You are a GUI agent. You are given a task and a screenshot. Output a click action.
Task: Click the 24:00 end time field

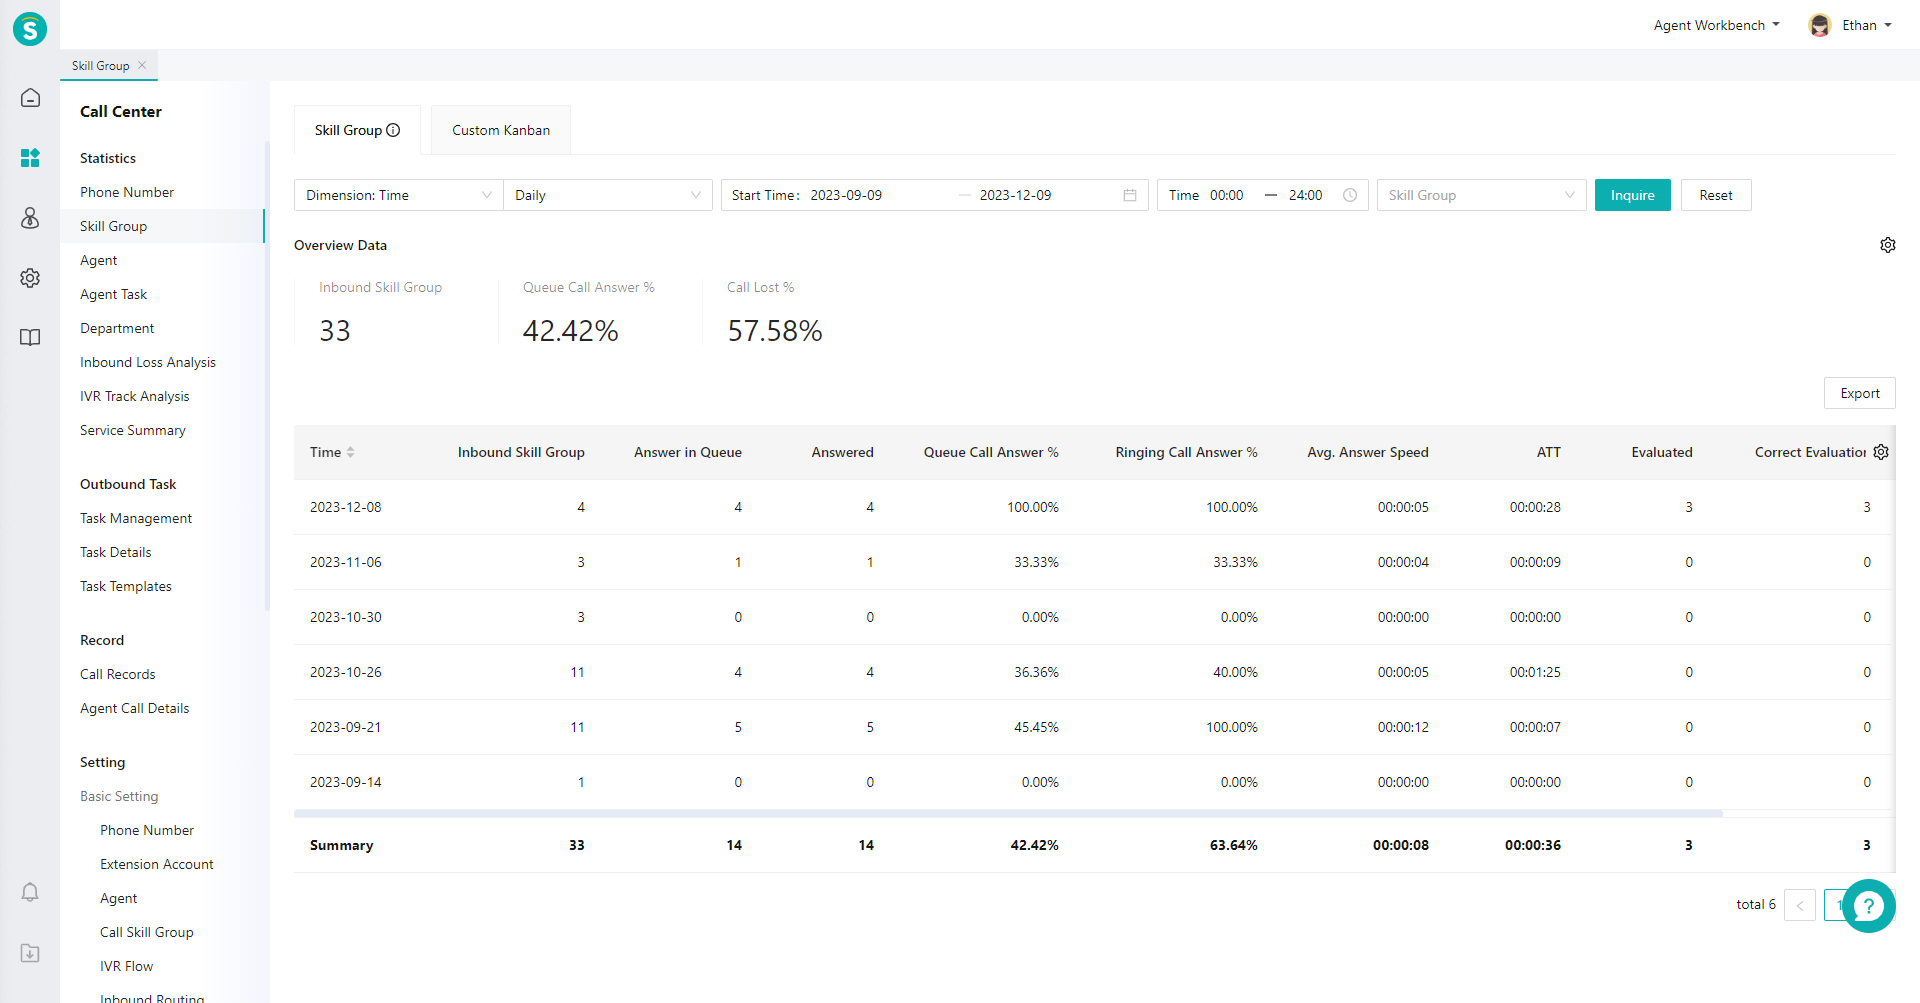point(1306,195)
